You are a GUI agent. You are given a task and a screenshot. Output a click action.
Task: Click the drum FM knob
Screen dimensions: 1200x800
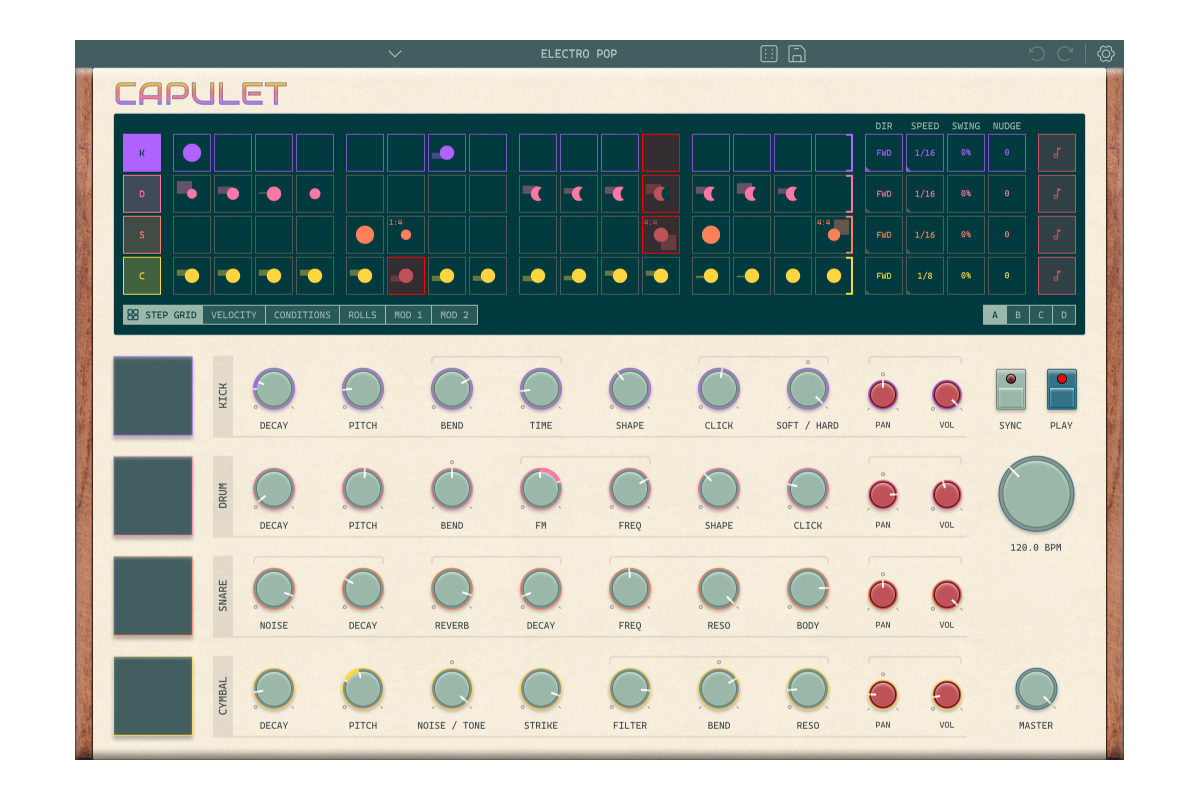click(541, 489)
